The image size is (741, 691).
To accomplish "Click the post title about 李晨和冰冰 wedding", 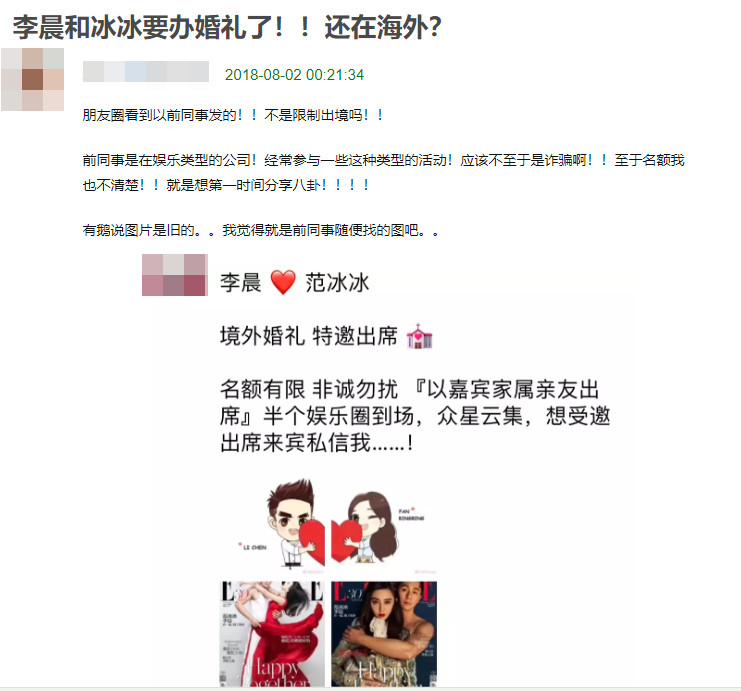I will (x=227, y=27).
